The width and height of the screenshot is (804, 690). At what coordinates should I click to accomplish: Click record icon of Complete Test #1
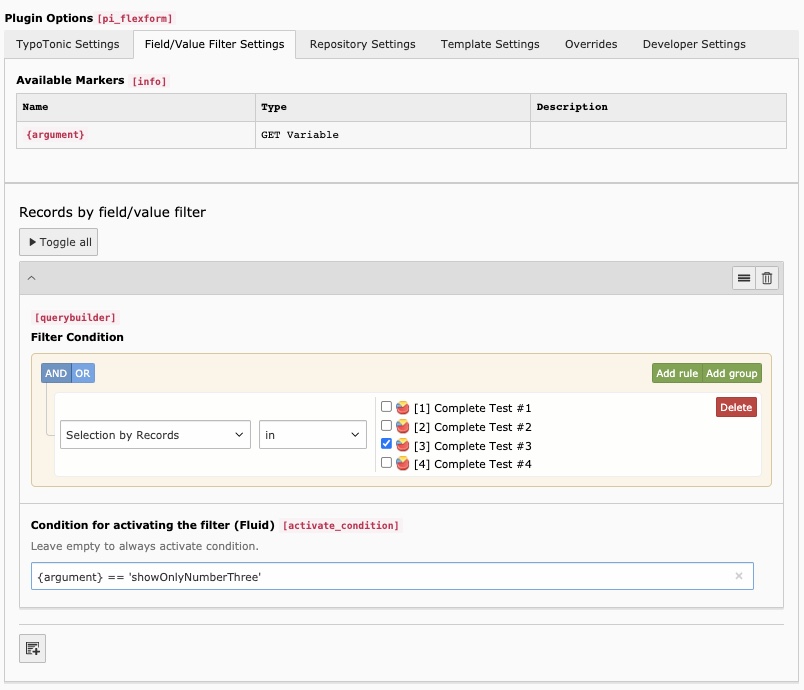tap(403, 408)
